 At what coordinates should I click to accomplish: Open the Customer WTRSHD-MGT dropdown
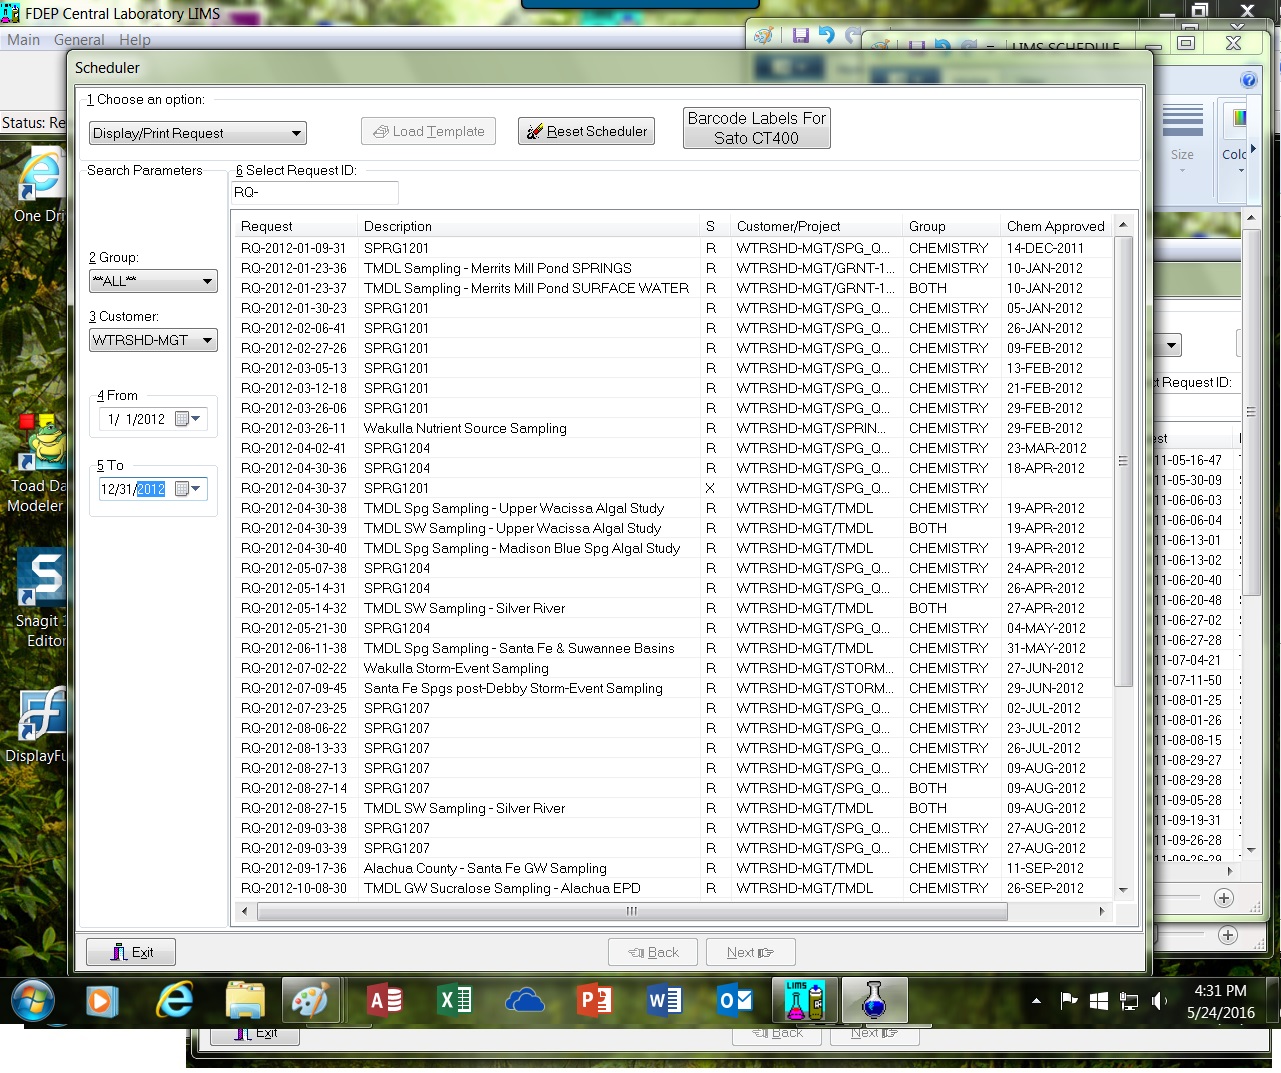pos(153,340)
